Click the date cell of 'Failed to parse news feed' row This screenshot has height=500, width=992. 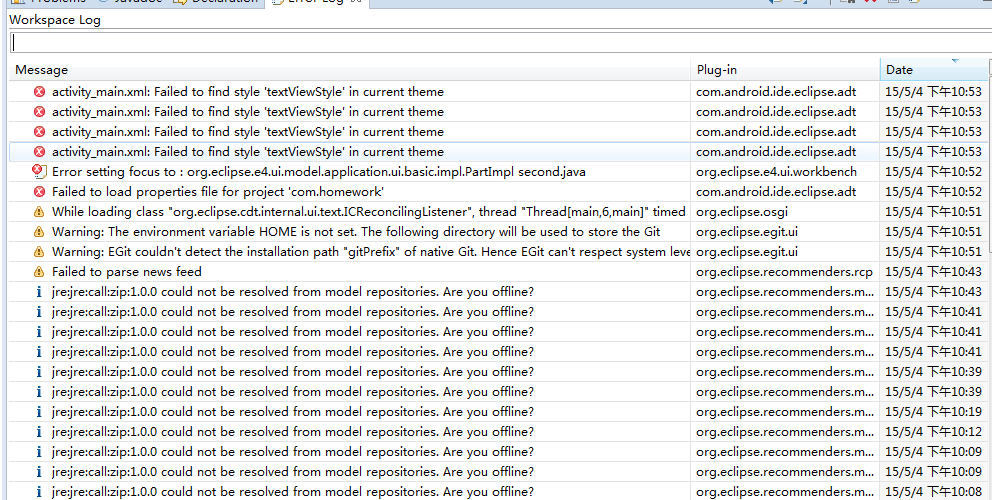(x=934, y=272)
